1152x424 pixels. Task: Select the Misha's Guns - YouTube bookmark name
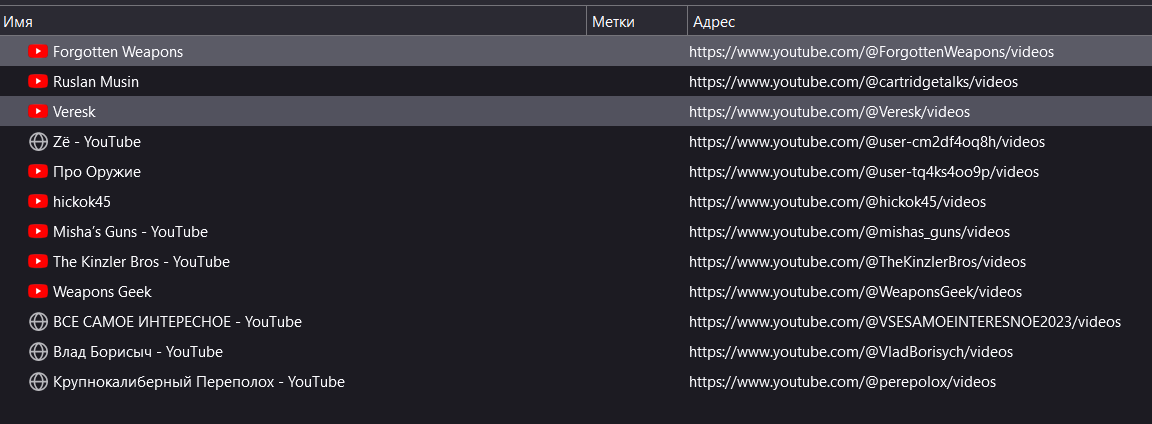pos(130,232)
